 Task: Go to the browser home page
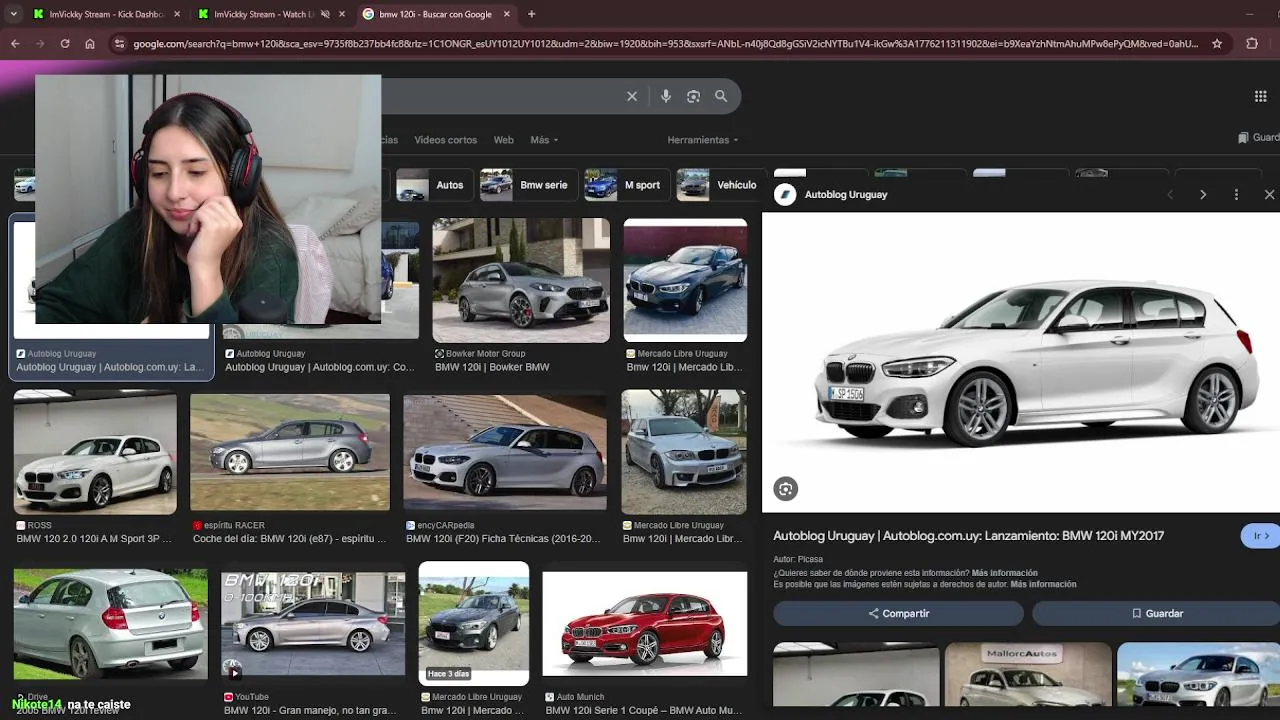point(90,44)
